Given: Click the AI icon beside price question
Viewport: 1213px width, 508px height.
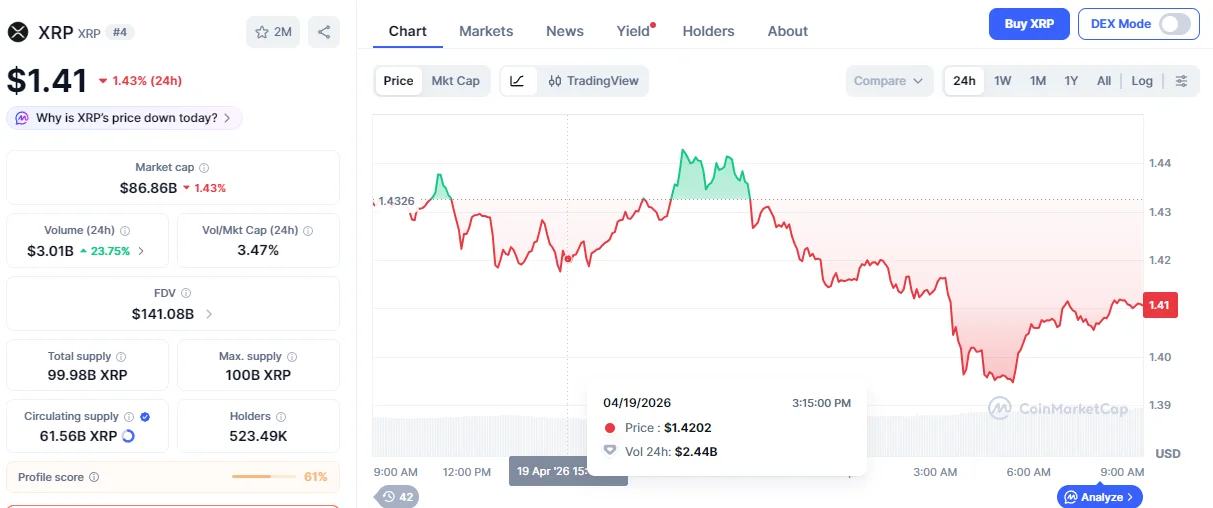Looking at the screenshot, I should (22, 118).
